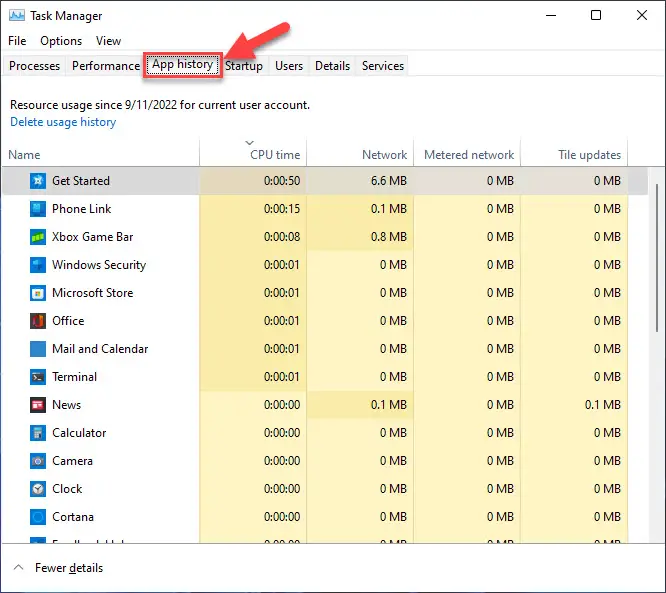Click the Calculator app icon
Viewport: 666px width, 593px height.
(x=37, y=433)
